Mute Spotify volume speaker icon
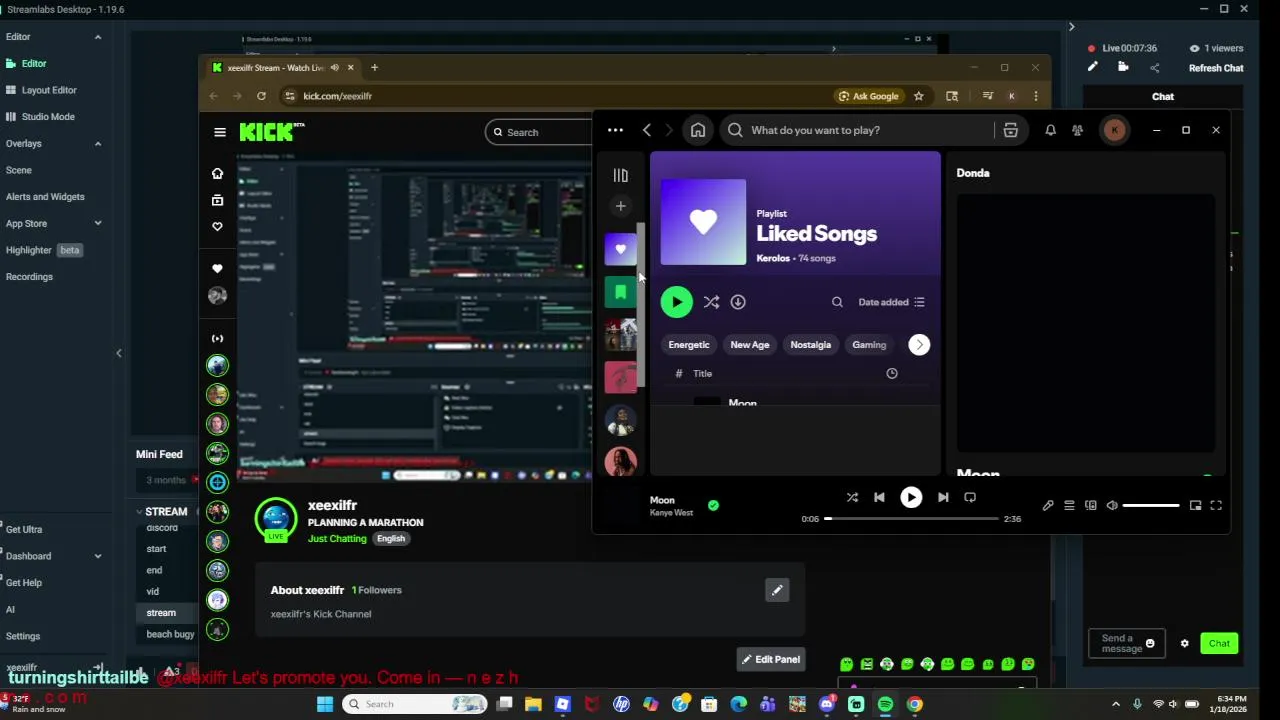The image size is (1280, 720). pos(1112,506)
